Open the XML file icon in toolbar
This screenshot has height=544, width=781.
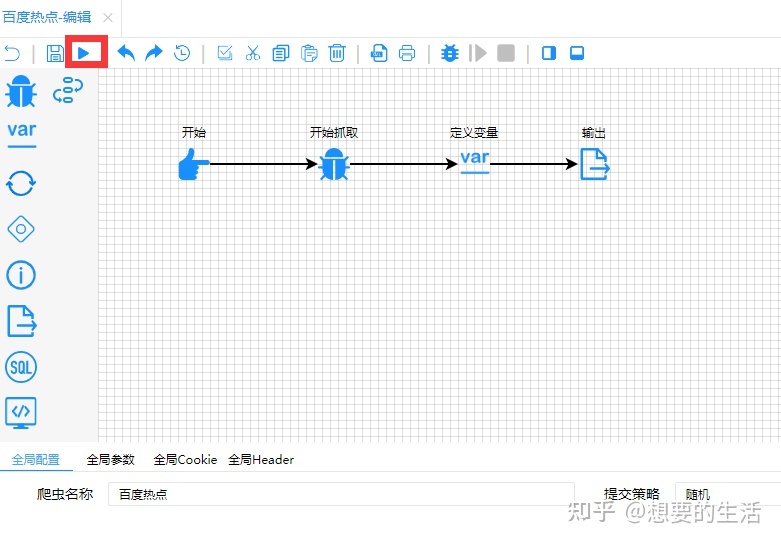(x=379, y=53)
